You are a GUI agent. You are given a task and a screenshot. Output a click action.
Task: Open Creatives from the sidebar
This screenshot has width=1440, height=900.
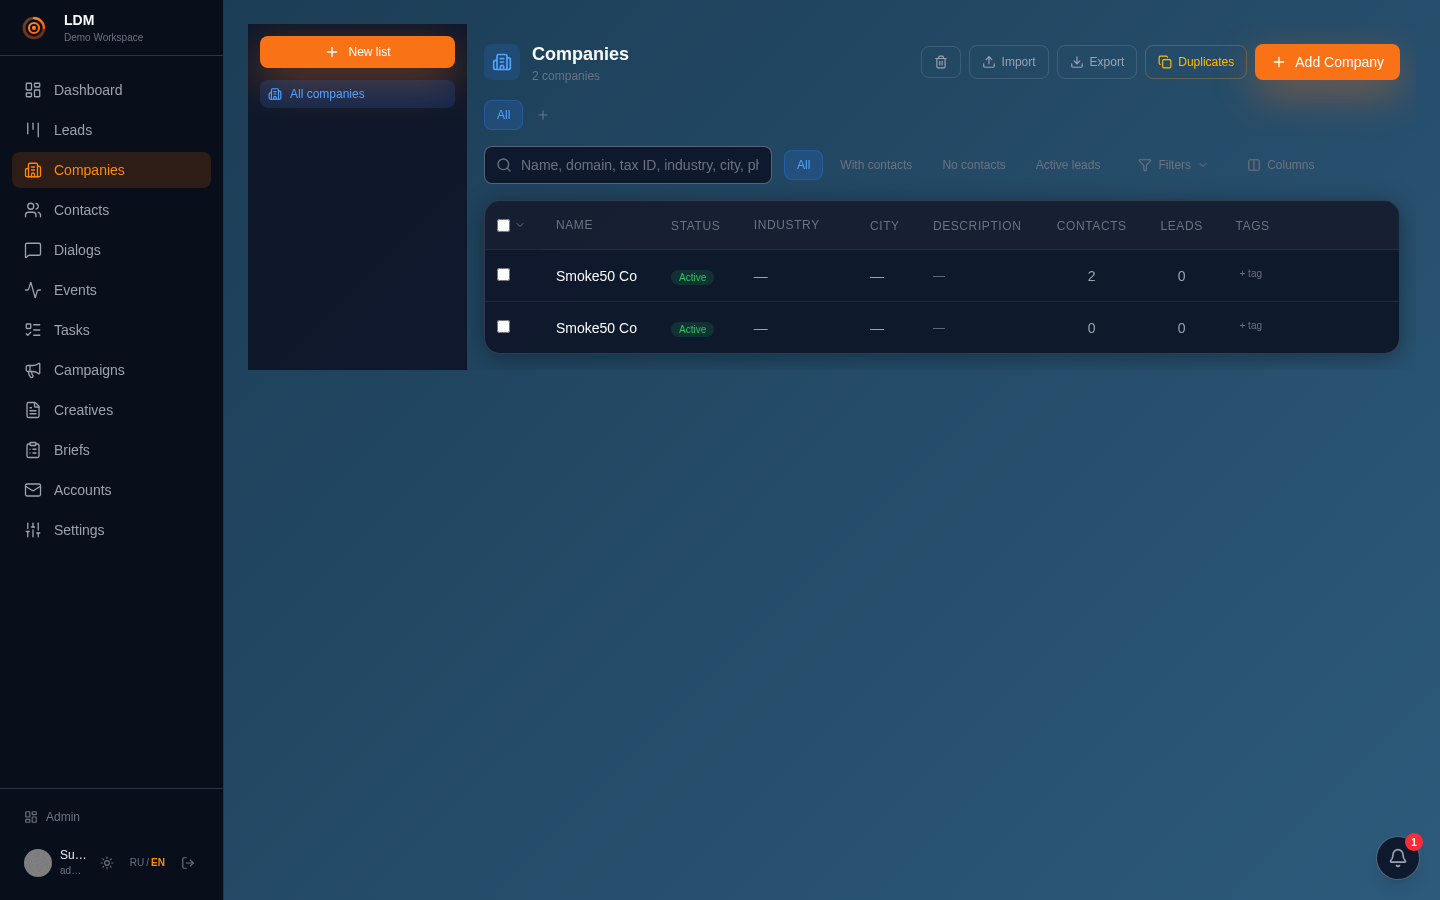[x=111, y=410]
